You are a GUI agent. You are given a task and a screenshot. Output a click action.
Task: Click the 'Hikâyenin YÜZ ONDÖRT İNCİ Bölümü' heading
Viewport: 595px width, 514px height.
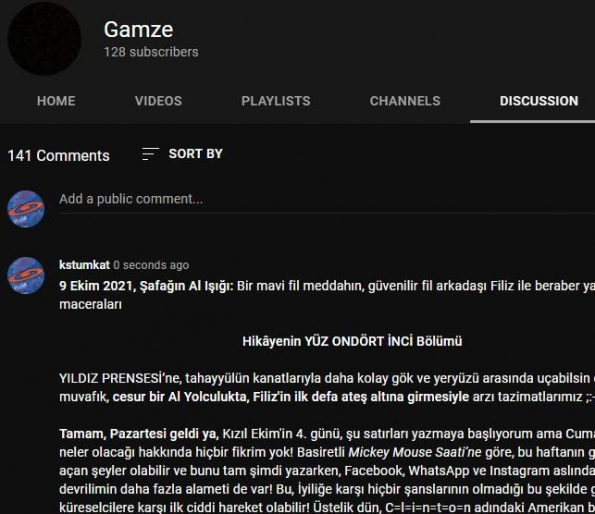point(352,341)
